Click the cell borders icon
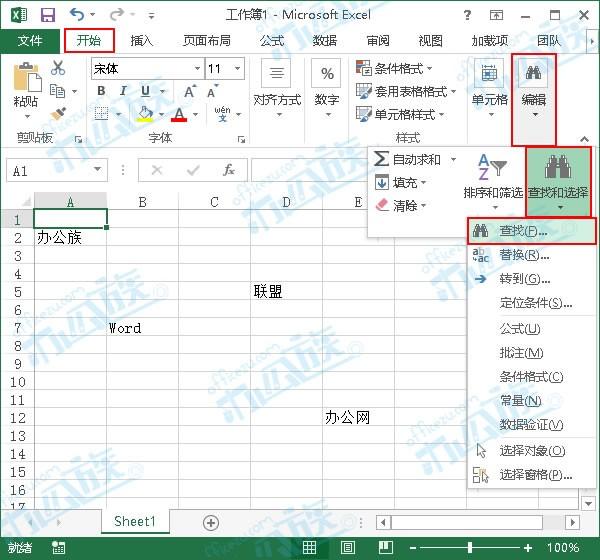Screen dimensions: 600x560 tap(101, 114)
